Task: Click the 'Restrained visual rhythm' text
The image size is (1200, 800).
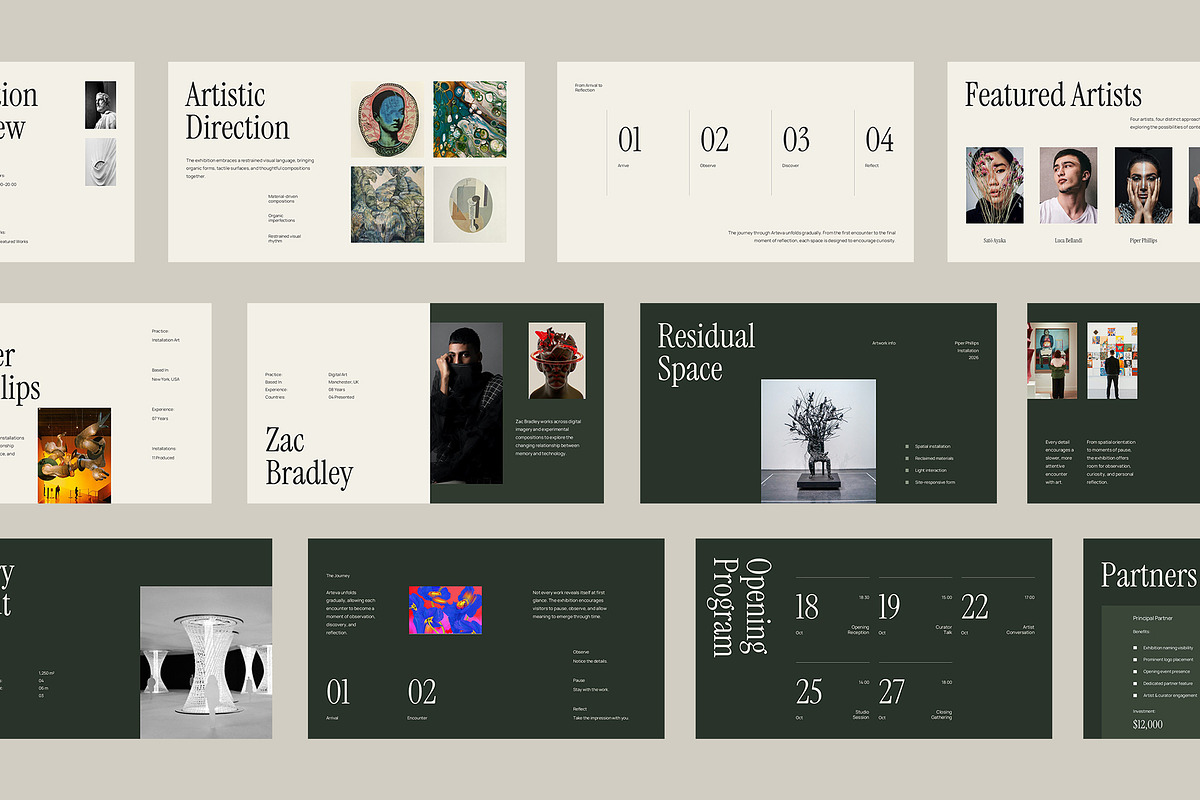Action: tap(284, 238)
